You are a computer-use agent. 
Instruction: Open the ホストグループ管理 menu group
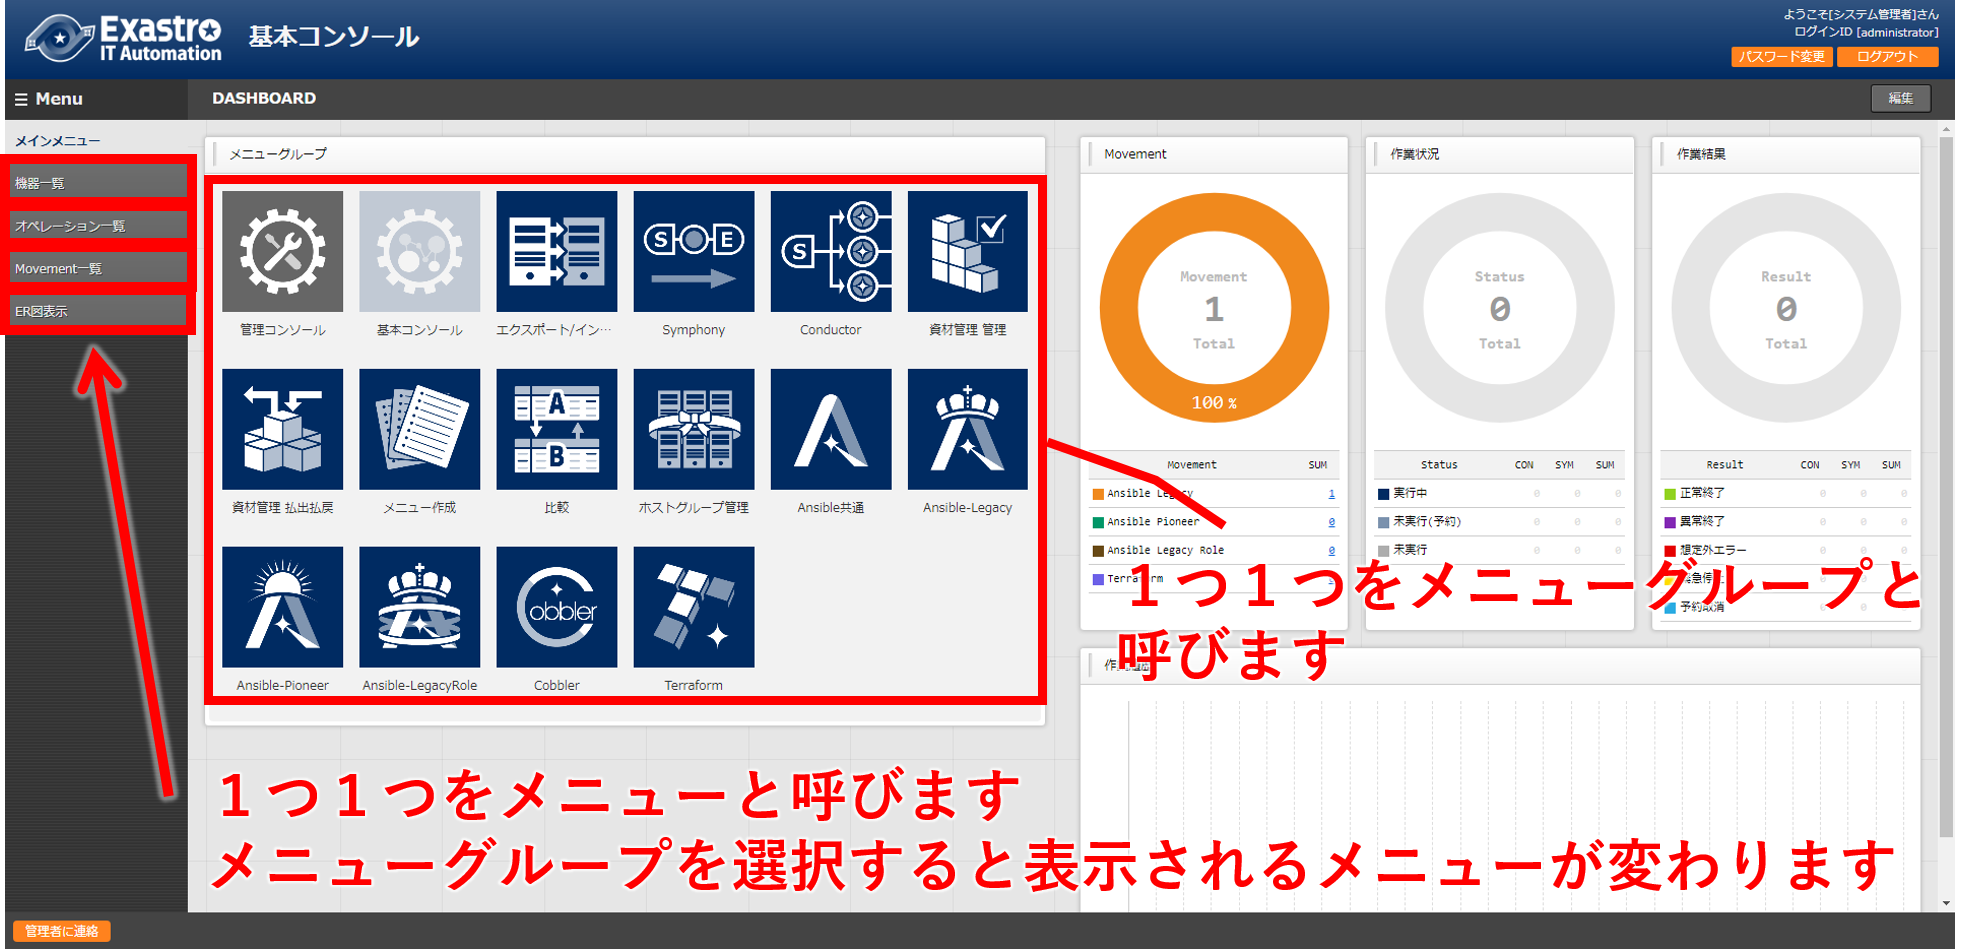point(693,430)
